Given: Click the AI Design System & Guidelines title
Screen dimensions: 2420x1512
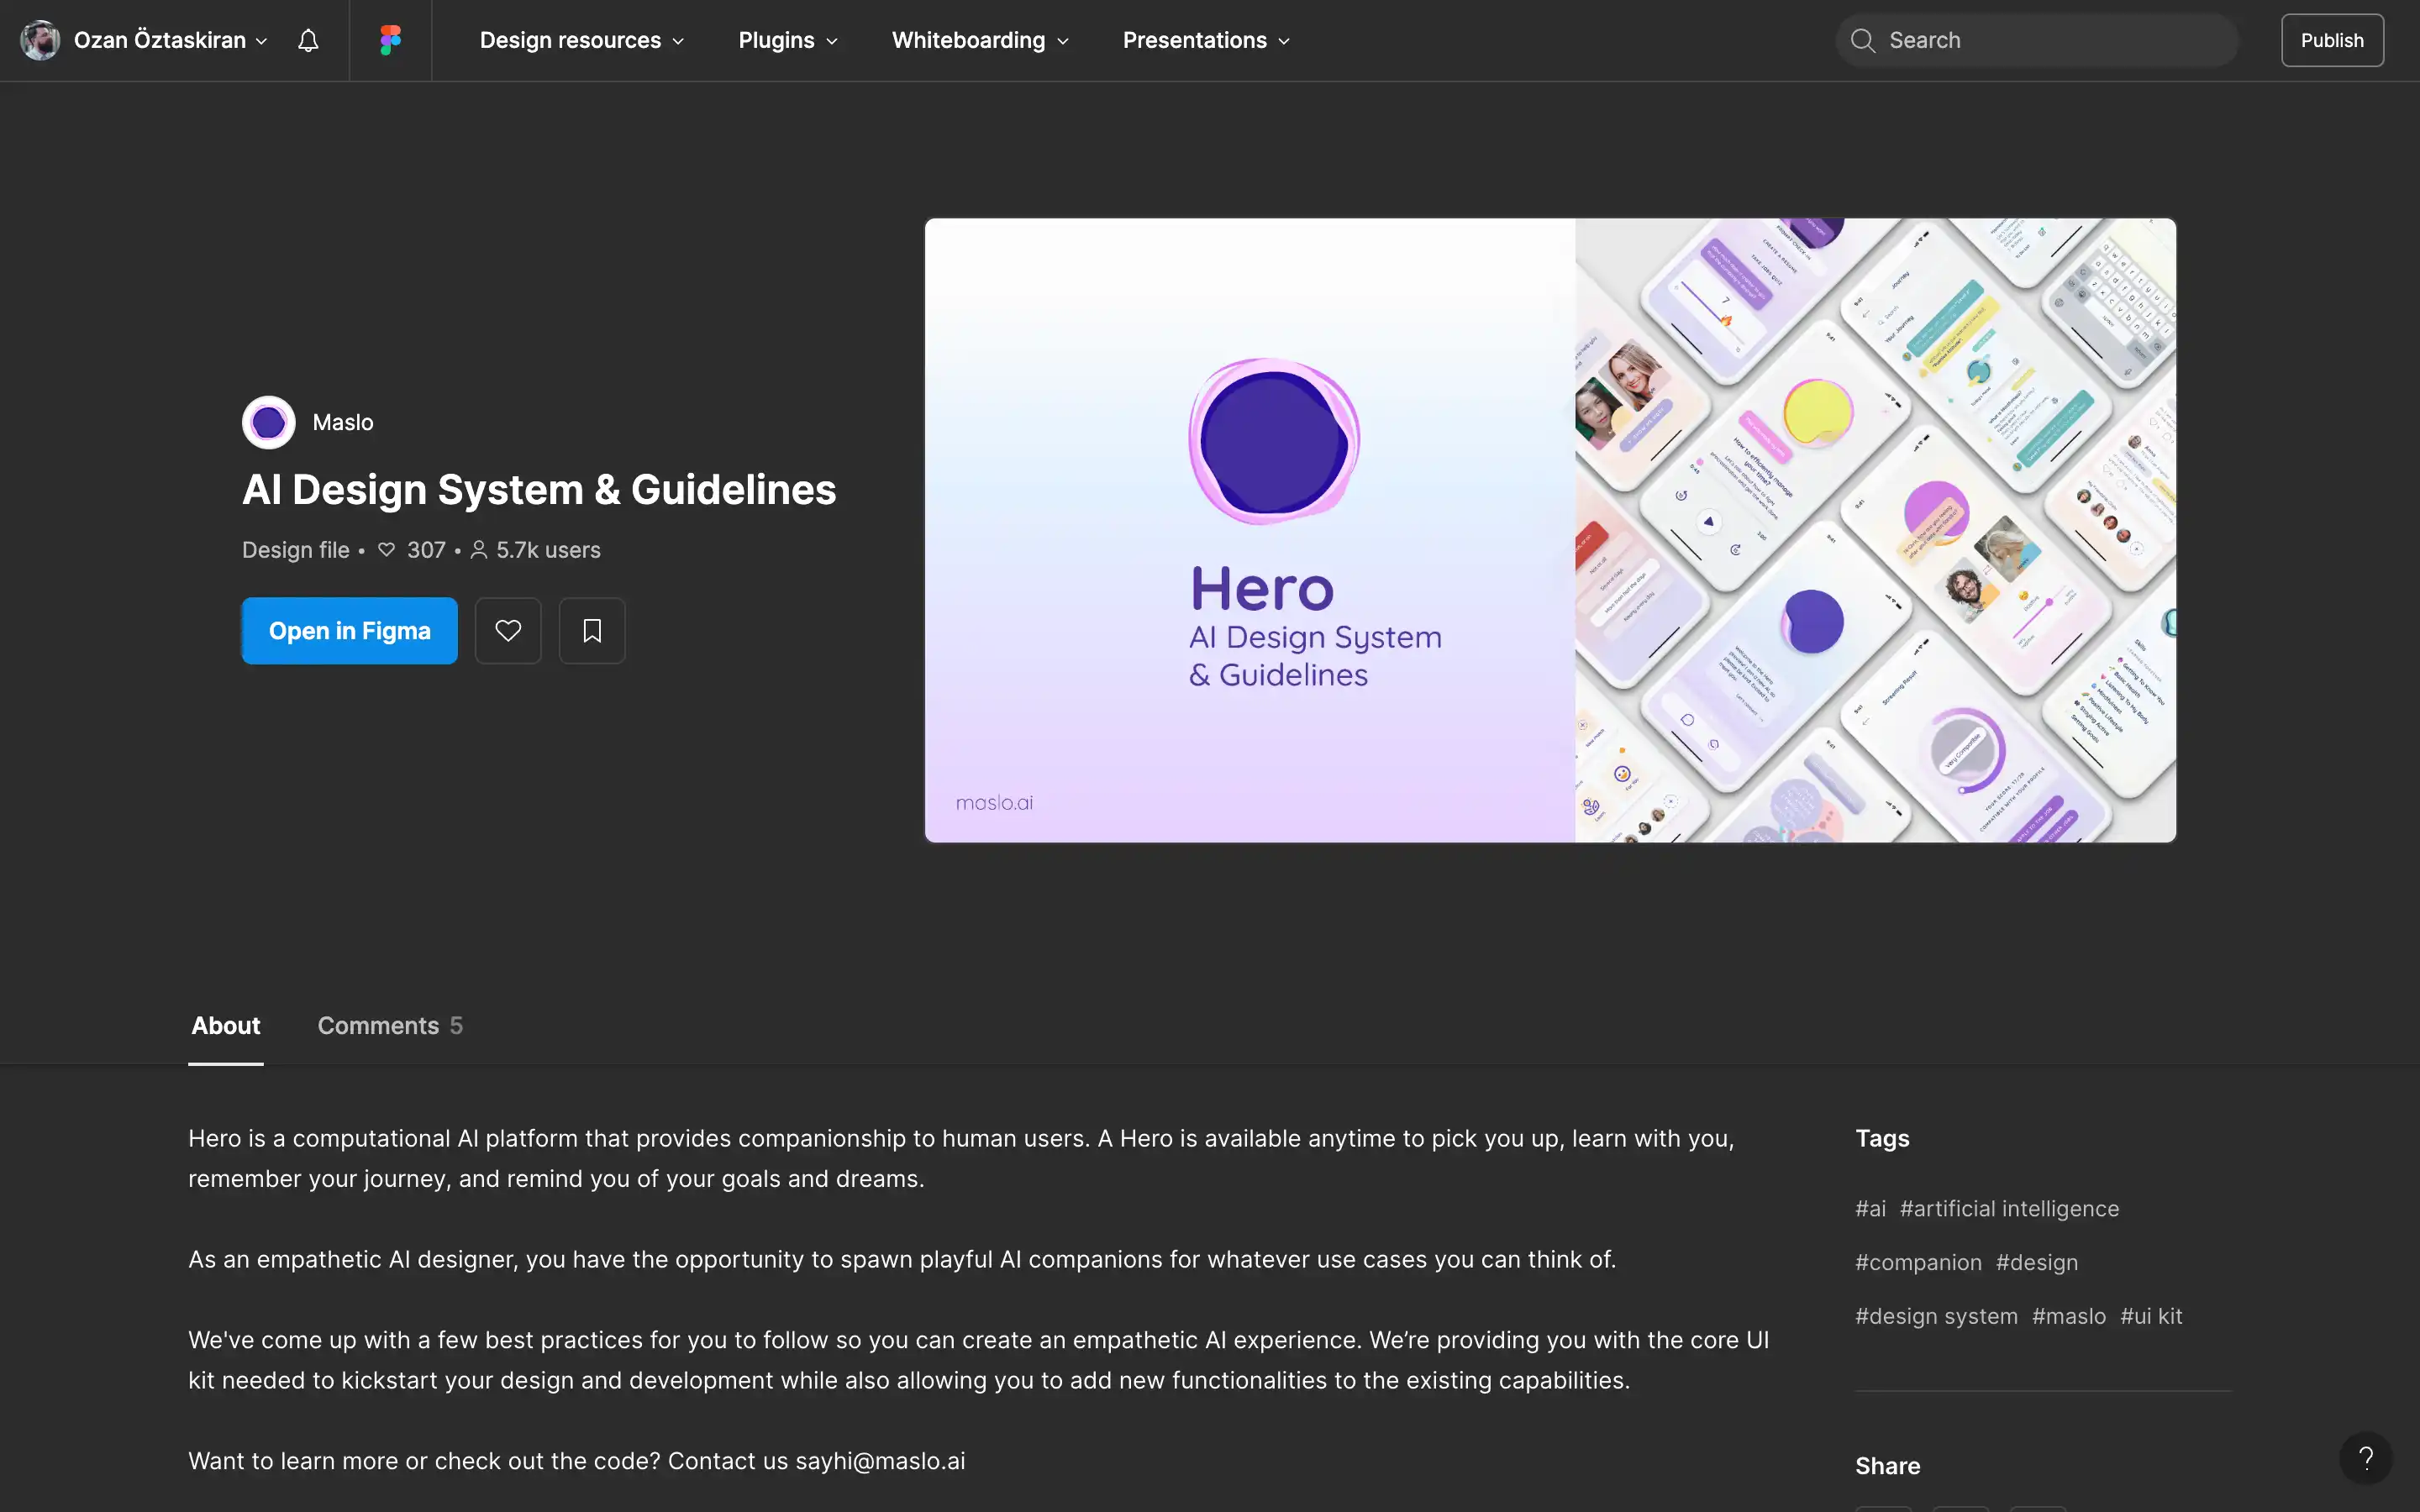Looking at the screenshot, I should tap(539, 490).
